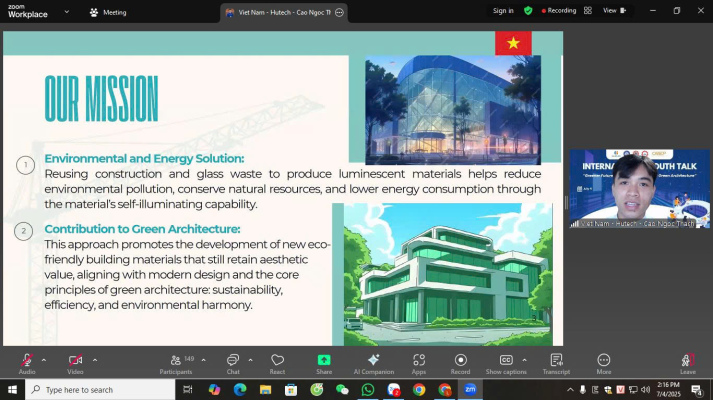Viewport: 713px width, 400px height.
Task: Open the first Google Chrome taskbar icon
Action: pos(419,390)
